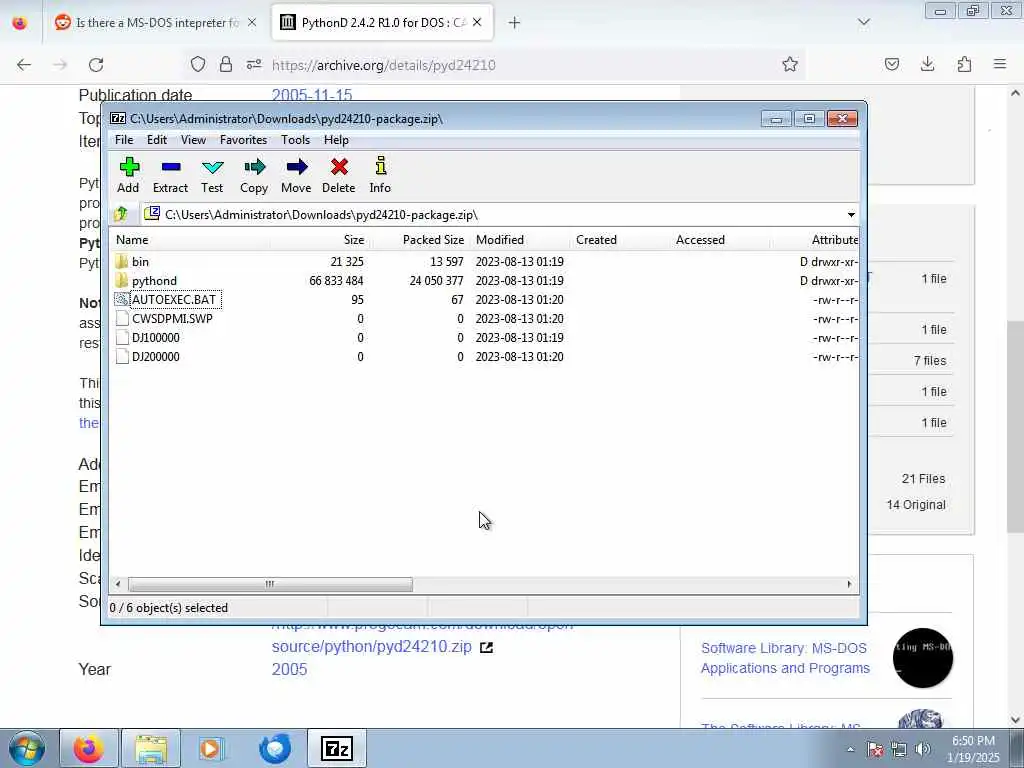The image size is (1024, 768).
Task: Select the CWSDPMI.SWP file
Action: click(172, 319)
